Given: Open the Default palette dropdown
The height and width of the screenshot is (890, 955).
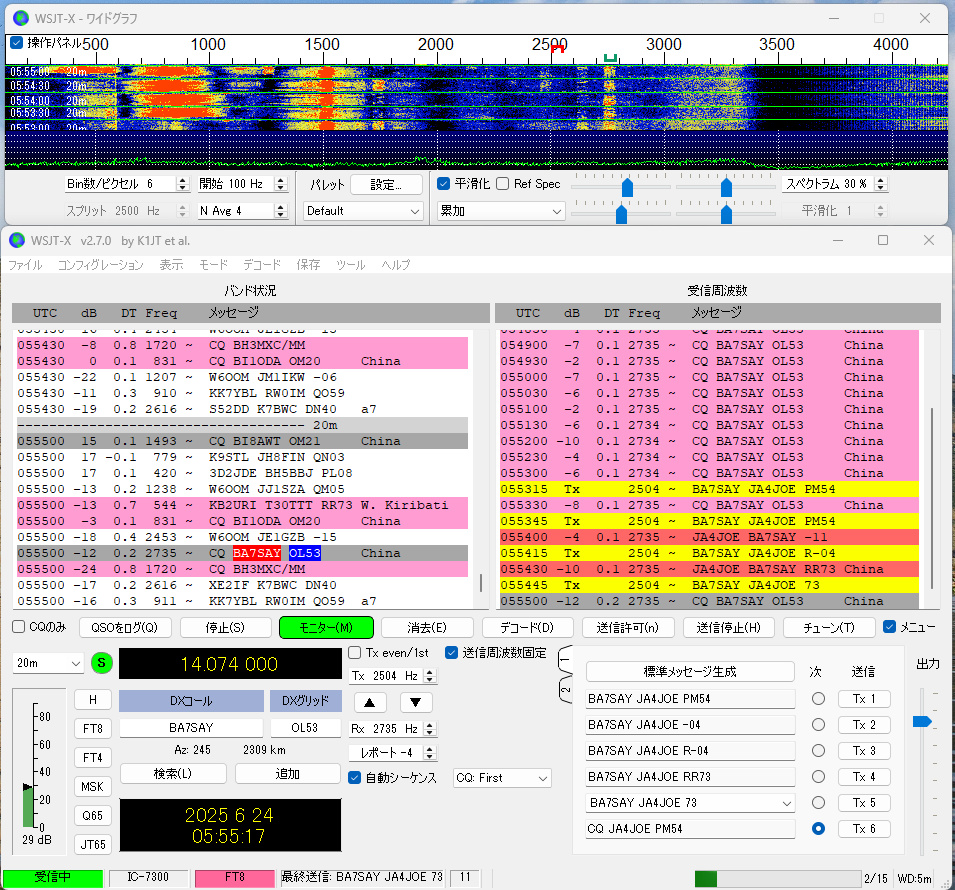Looking at the screenshot, I should [363, 211].
